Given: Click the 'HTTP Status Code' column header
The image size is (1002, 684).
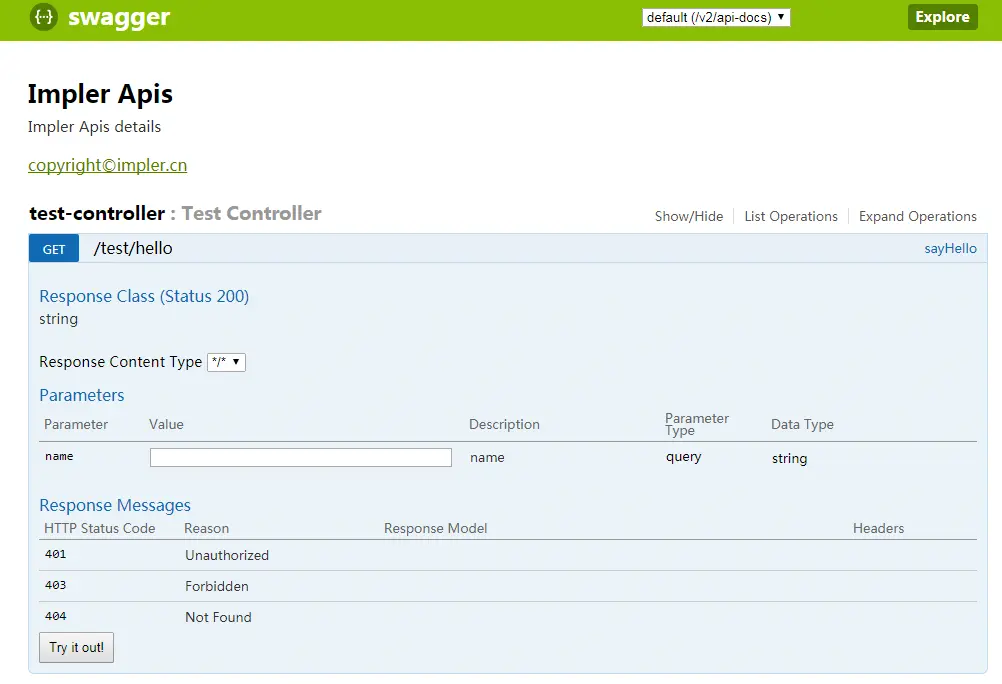Looking at the screenshot, I should click(100, 528).
